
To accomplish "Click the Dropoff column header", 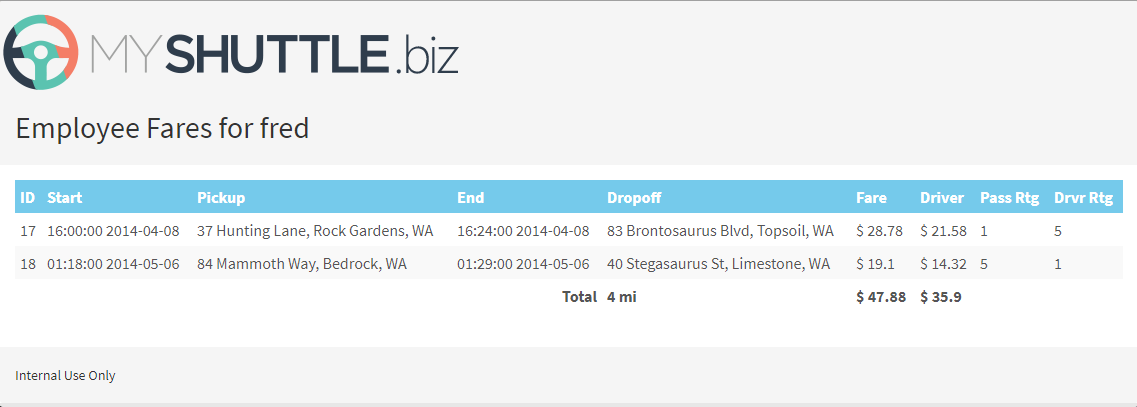I will (634, 197).
